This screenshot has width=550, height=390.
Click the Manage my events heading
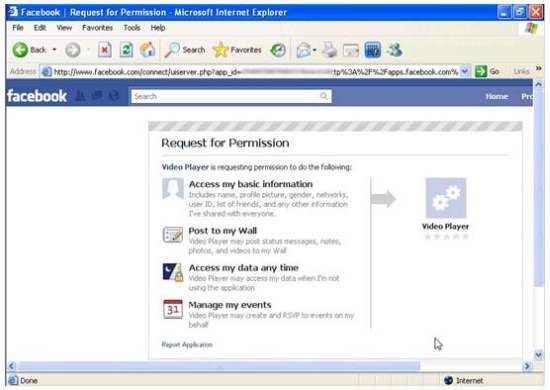tap(230, 305)
